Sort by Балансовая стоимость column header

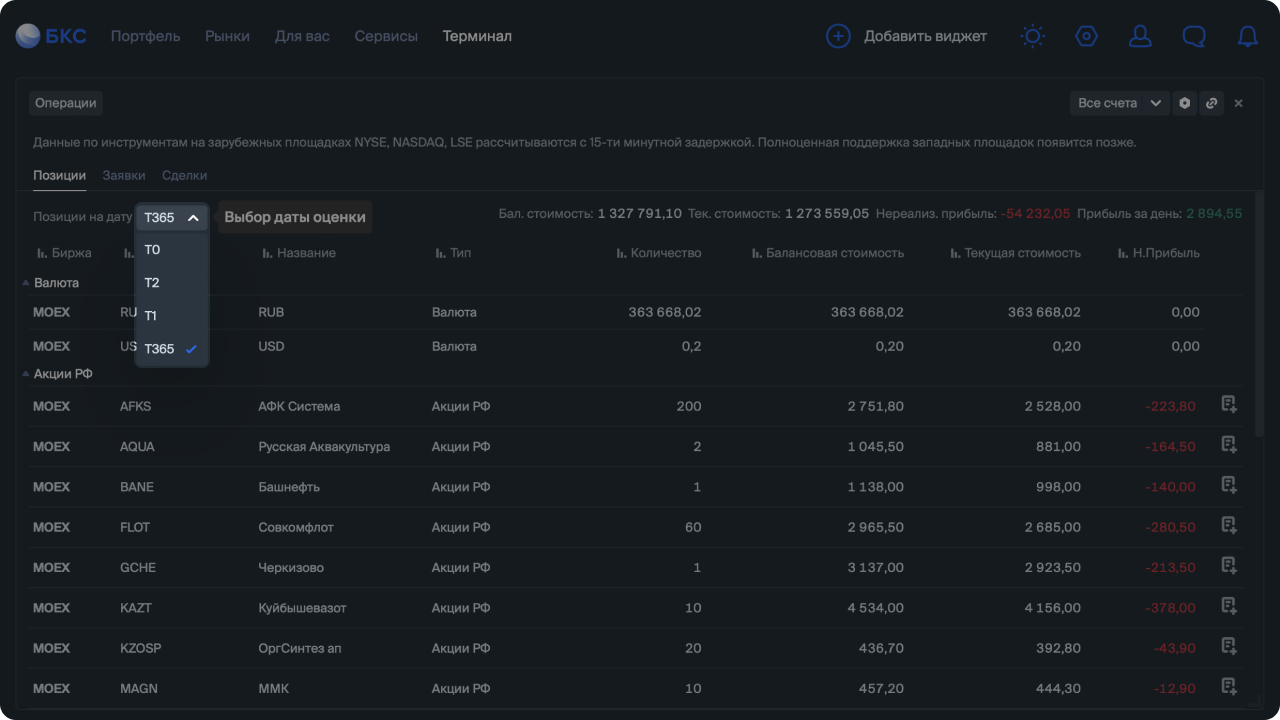pyautogui.click(x=828, y=253)
